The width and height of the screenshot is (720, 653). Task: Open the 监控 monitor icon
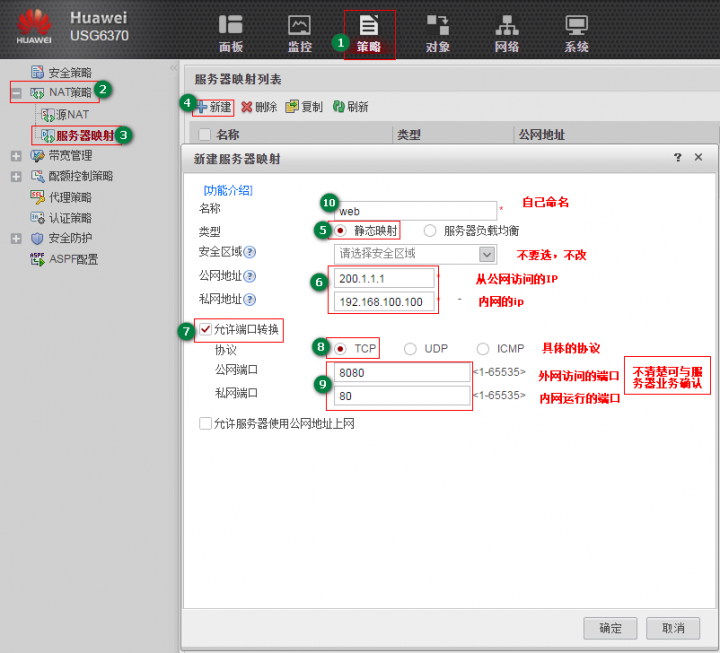click(x=299, y=26)
